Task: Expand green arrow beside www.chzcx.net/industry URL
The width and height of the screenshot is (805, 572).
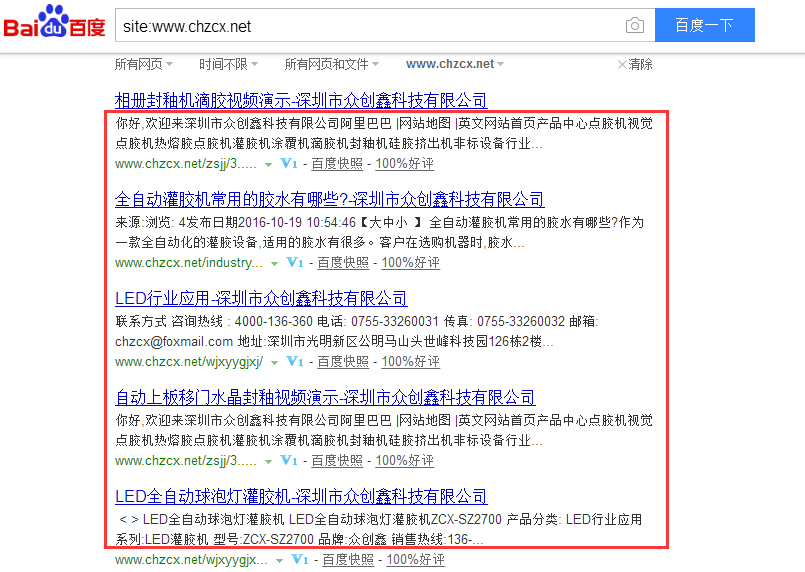Action: [274, 264]
